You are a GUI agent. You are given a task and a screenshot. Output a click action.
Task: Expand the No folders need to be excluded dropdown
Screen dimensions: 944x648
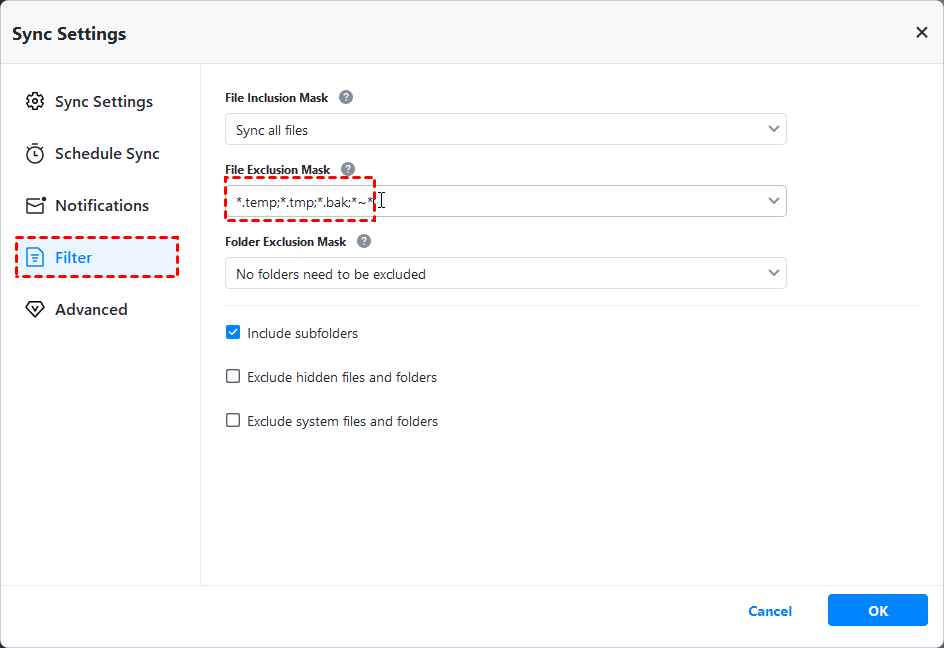[773, 273]
